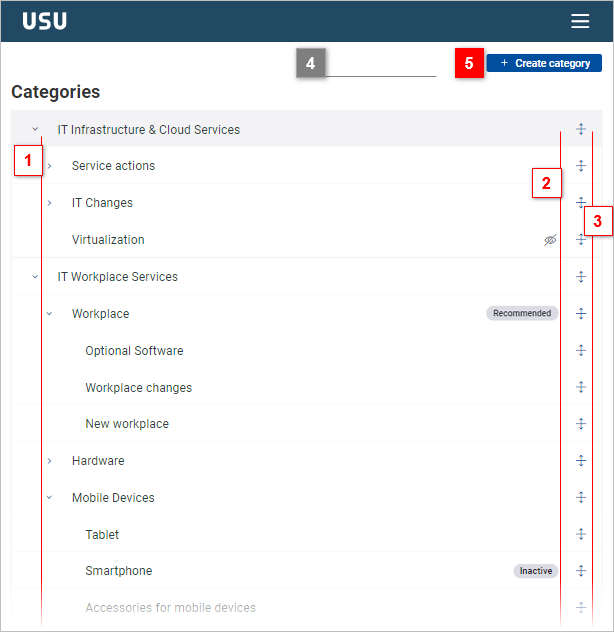Image resolution: width=614 pixels, height=632 pixels.
Task: Click the USU logo
Action: [x=45, y=21]
